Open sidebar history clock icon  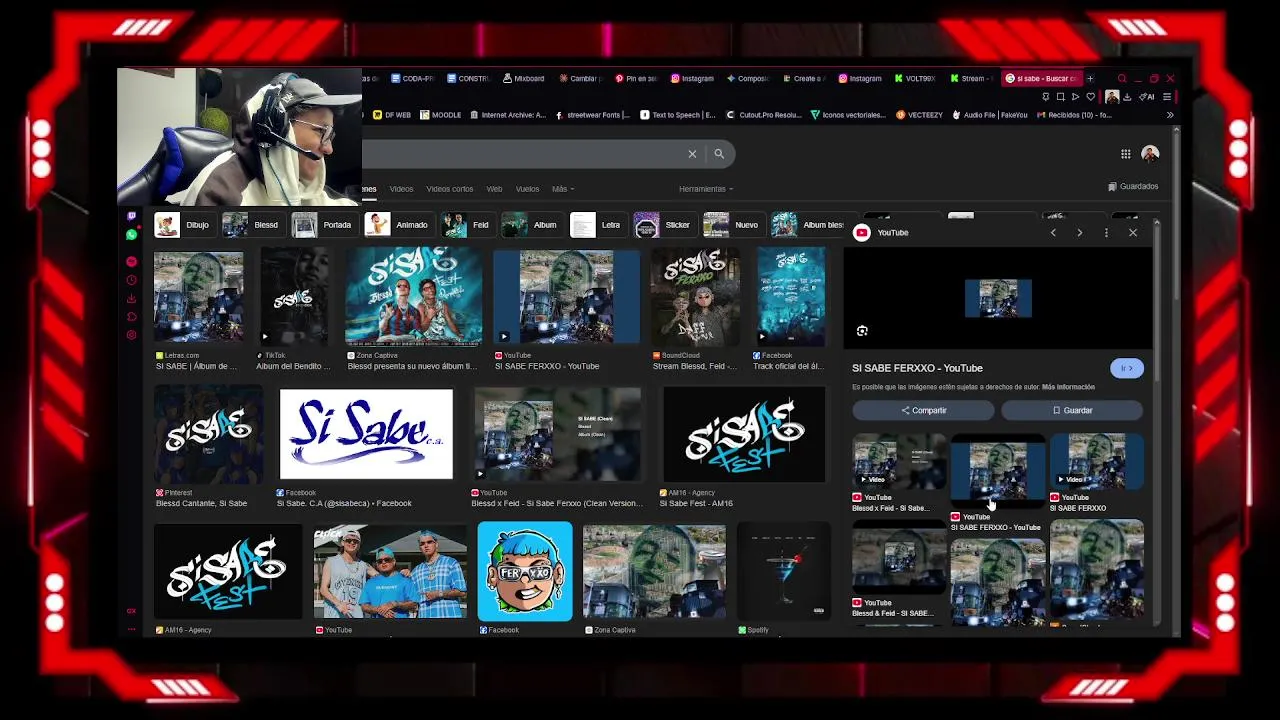coord(131,280)
